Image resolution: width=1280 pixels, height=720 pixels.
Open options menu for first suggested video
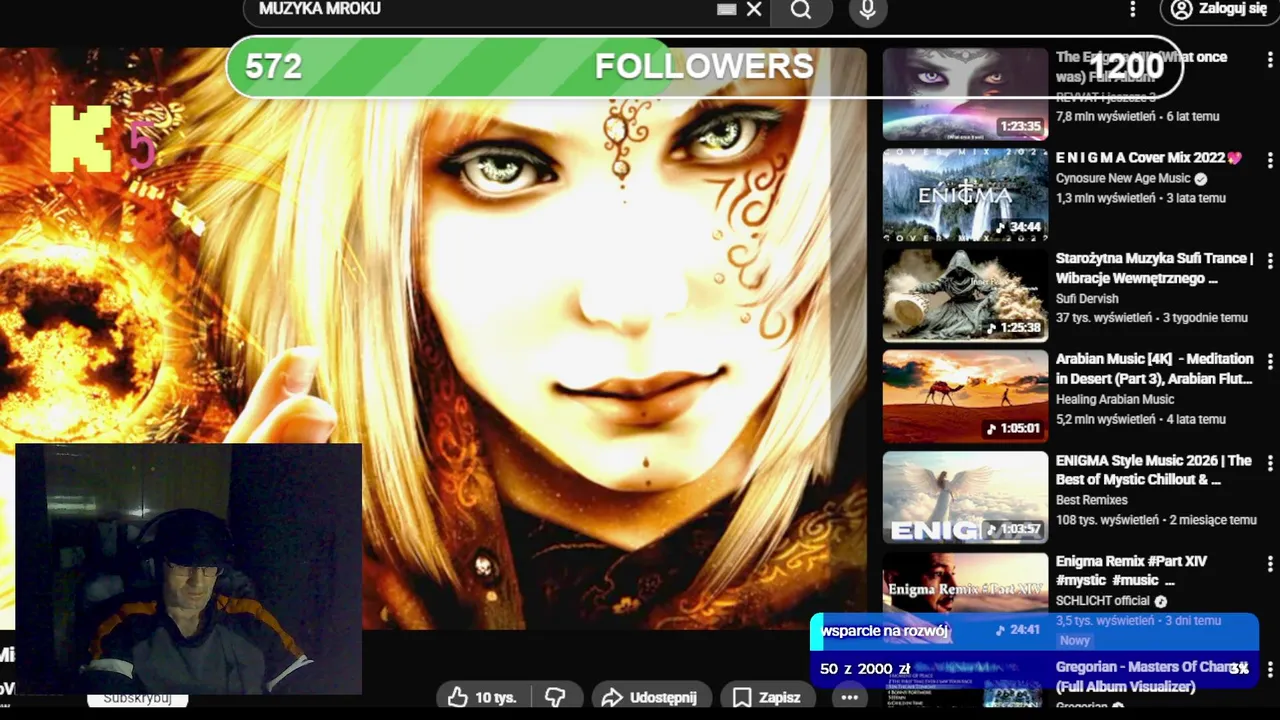tap(1270, 60)
